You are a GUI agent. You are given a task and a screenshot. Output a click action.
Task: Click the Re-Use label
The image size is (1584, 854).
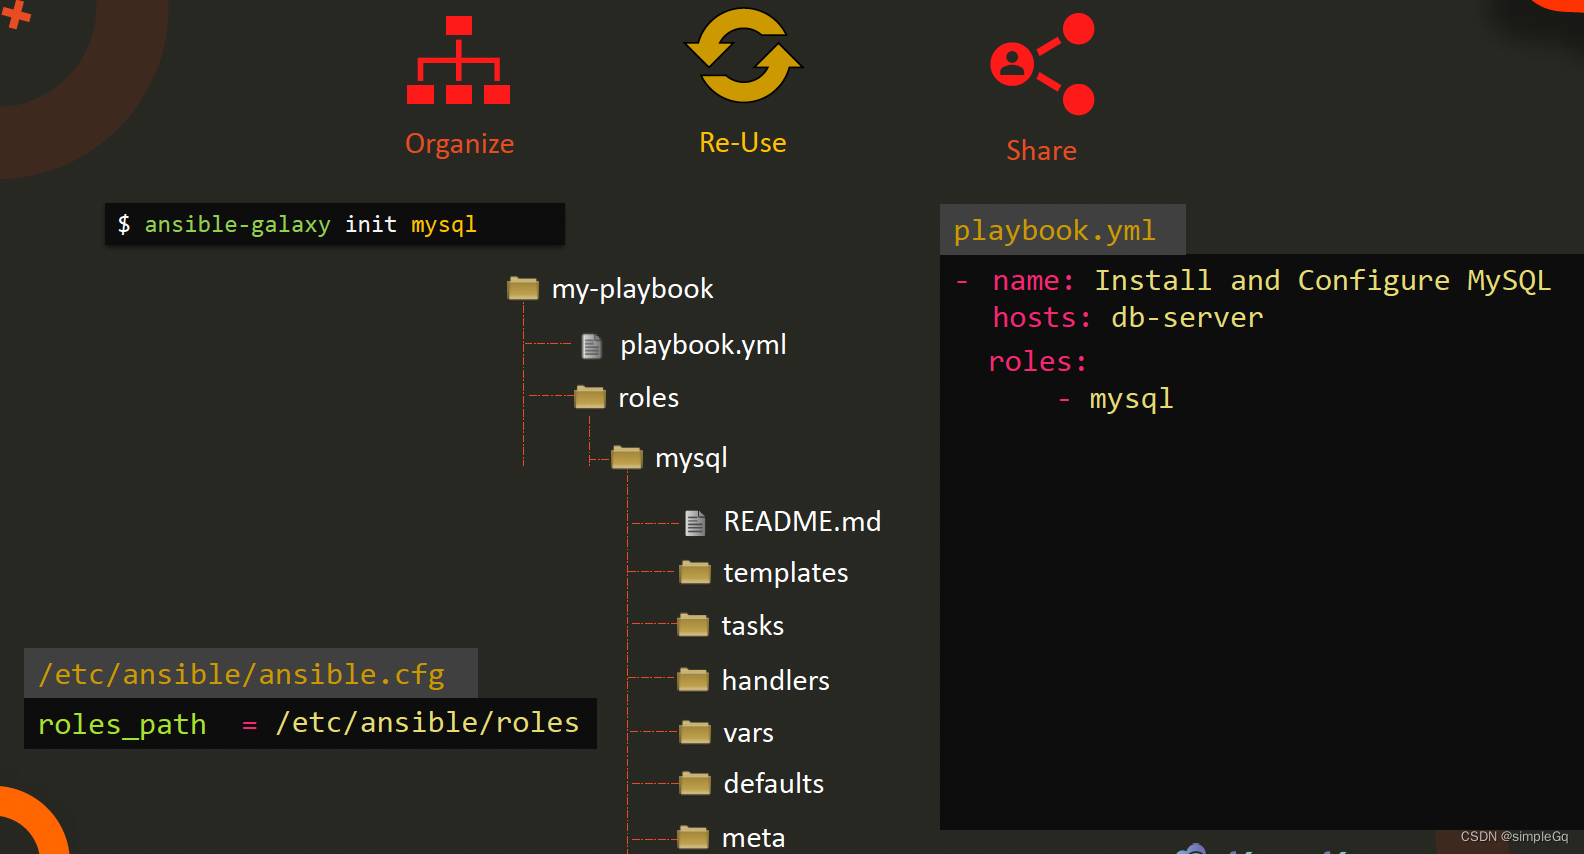tap(743, 143)
